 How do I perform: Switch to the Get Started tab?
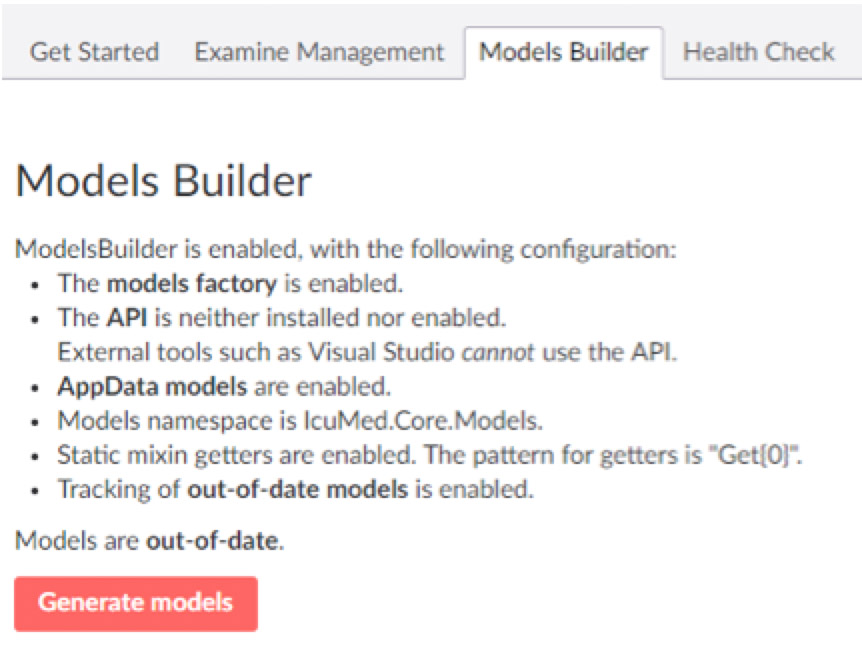(94, 51)
